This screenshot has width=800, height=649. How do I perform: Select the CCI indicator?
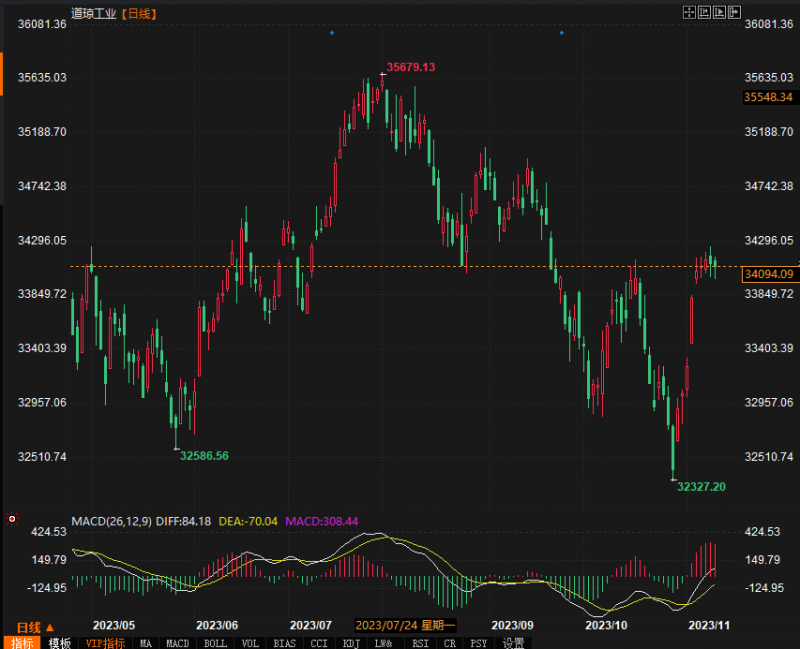[320, 643]
